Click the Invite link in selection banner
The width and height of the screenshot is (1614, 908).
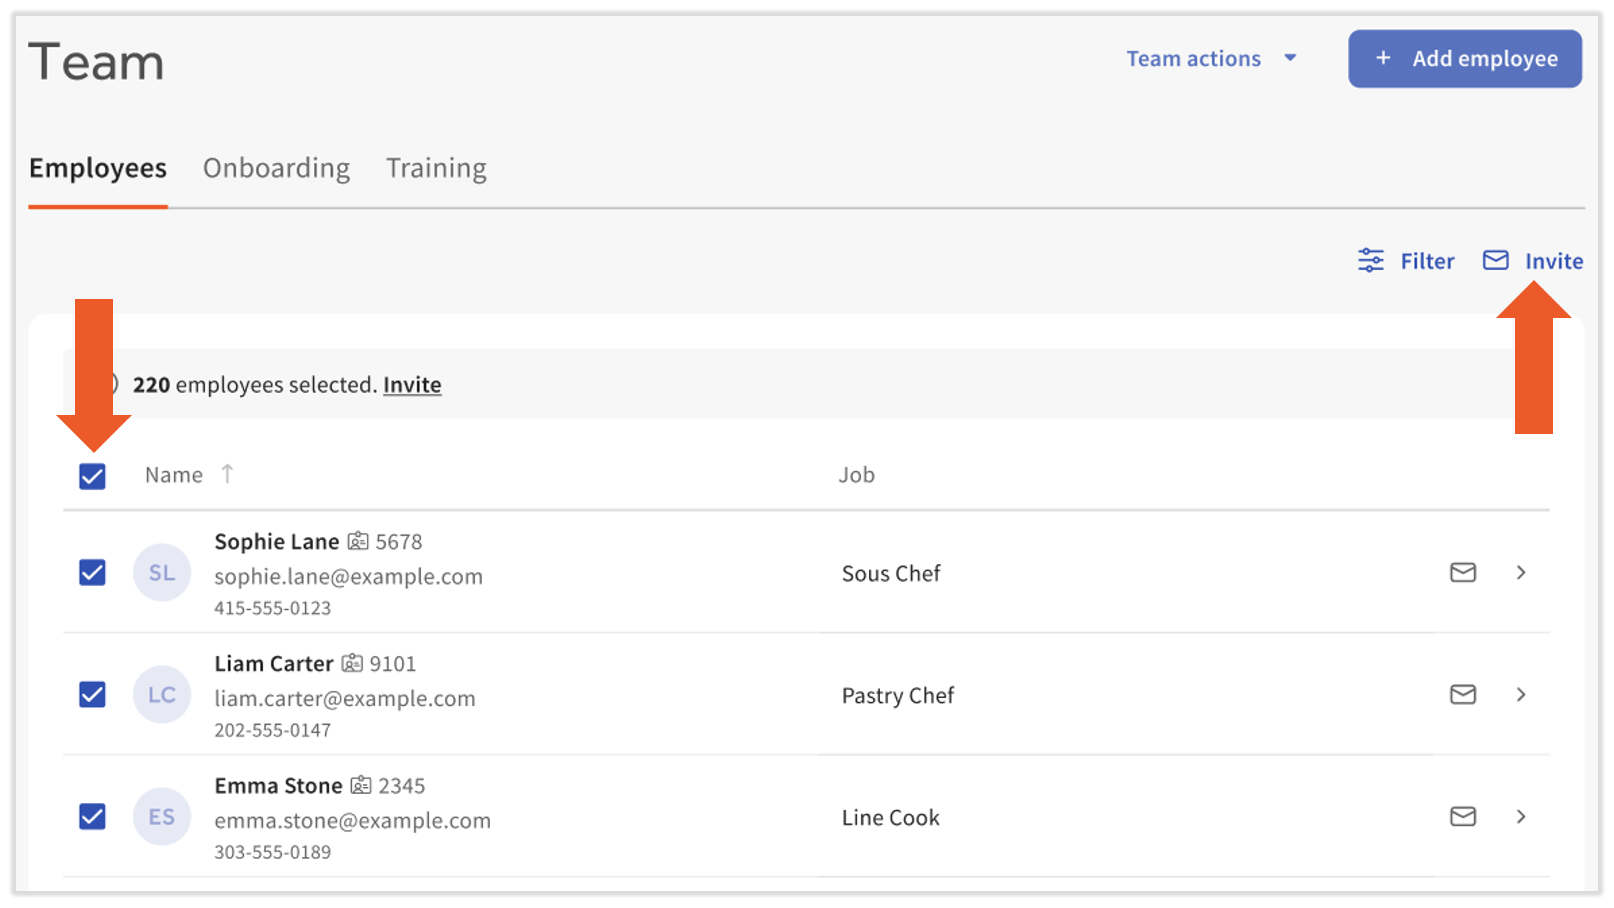coord(412,385)
